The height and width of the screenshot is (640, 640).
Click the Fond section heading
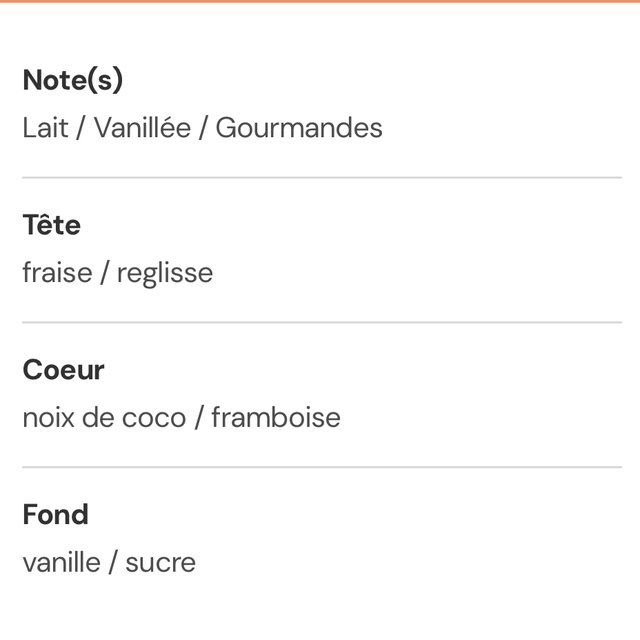55,515
